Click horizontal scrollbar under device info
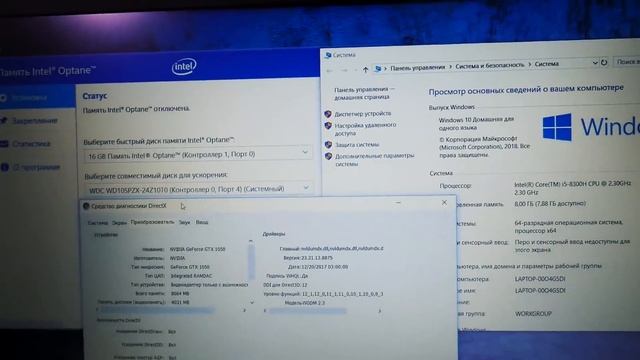 (x=157, y=311)
